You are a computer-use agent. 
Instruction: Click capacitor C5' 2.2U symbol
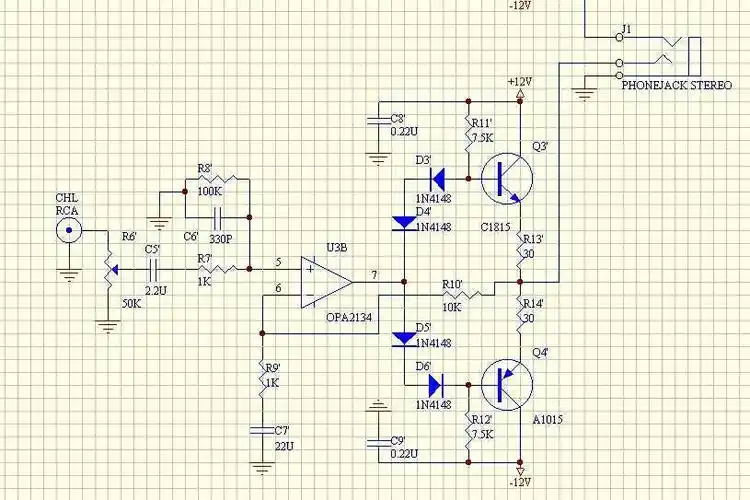pos(154,268)
